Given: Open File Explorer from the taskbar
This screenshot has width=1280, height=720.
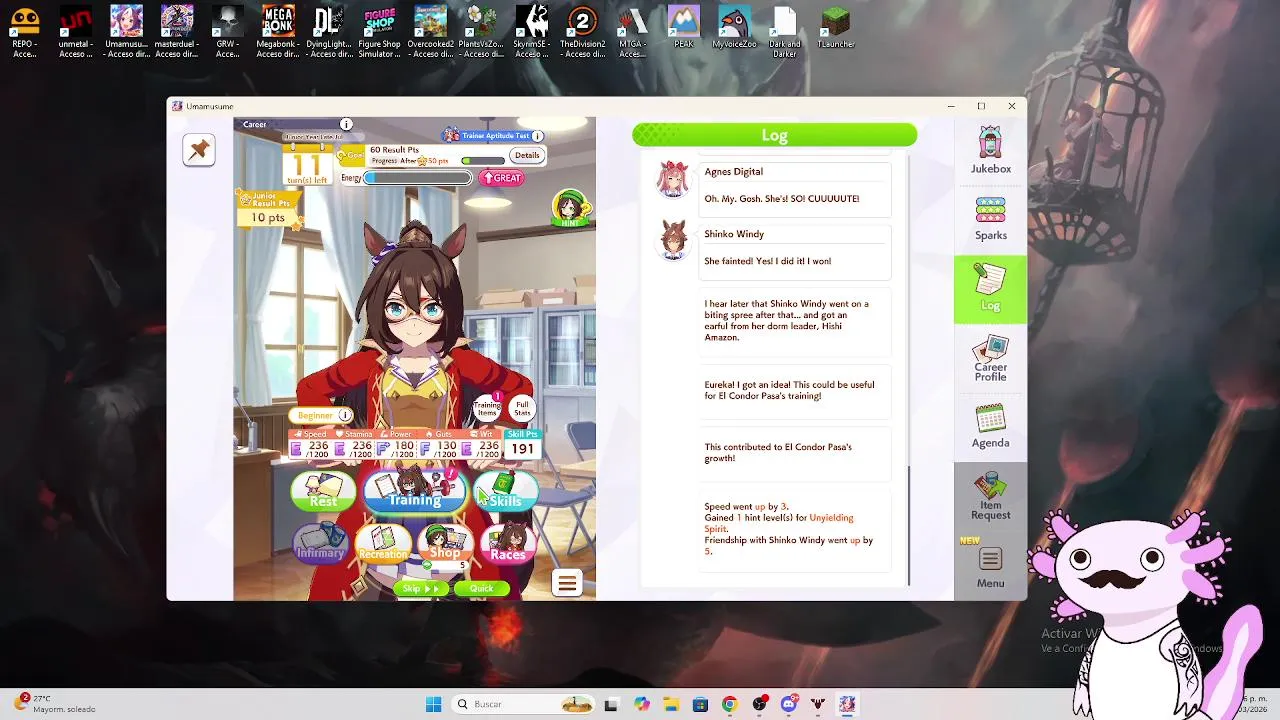Looking at the screenshot, I should pyautogui.click(x=670, y=704).
